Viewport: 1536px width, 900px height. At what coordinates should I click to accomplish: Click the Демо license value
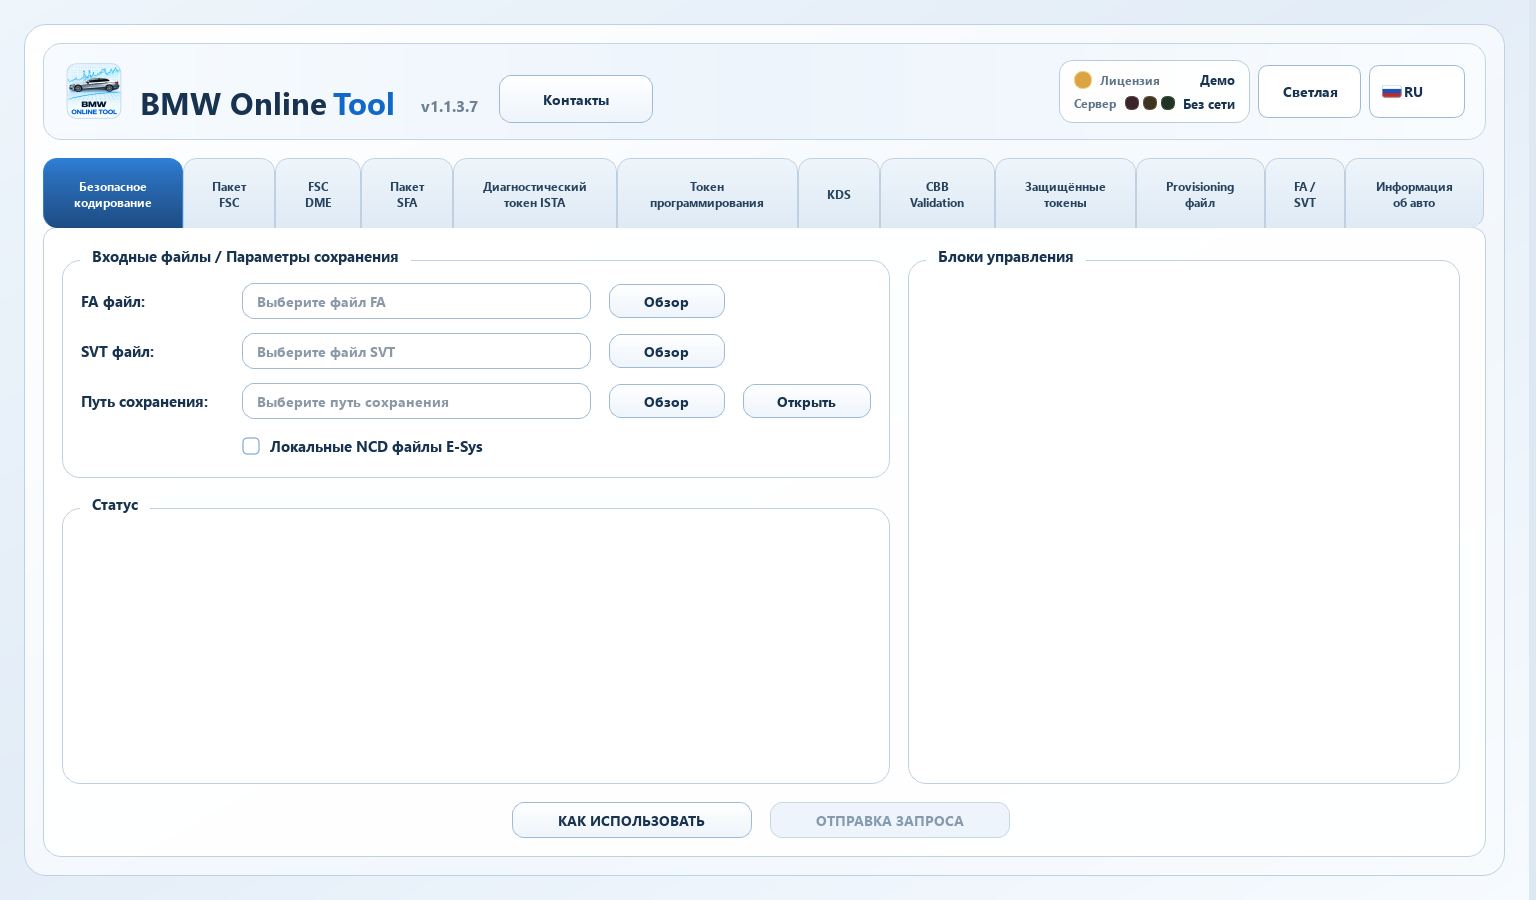pos(1217,80)
